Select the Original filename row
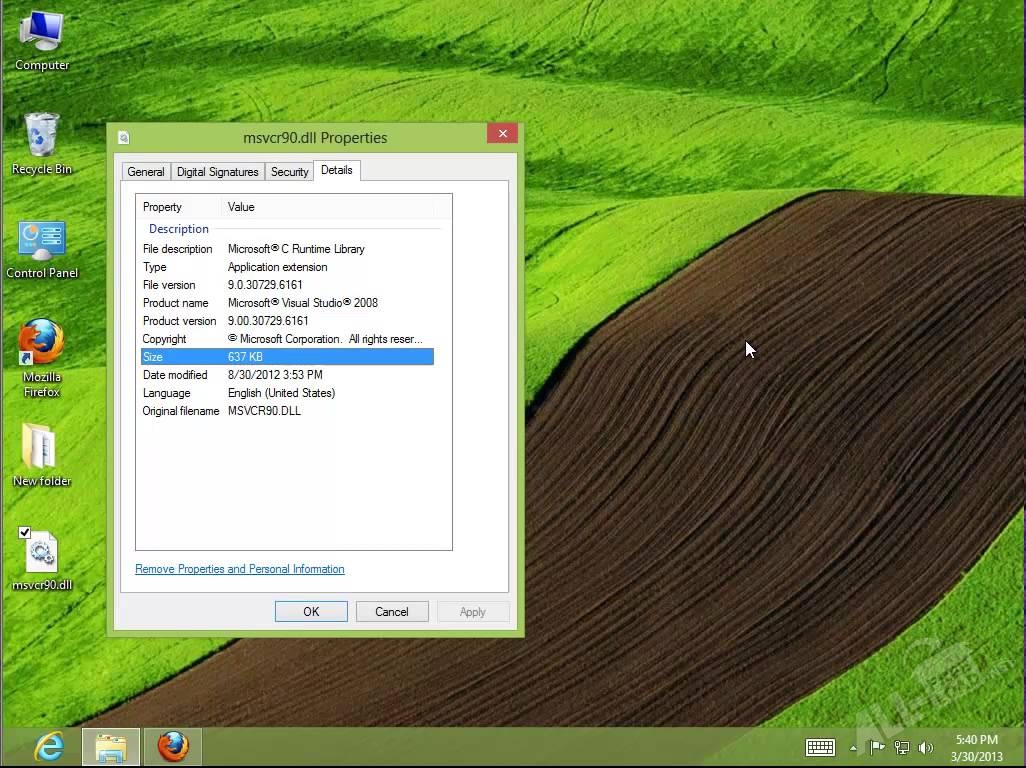 pyautogui.click(x=287, y=411)
